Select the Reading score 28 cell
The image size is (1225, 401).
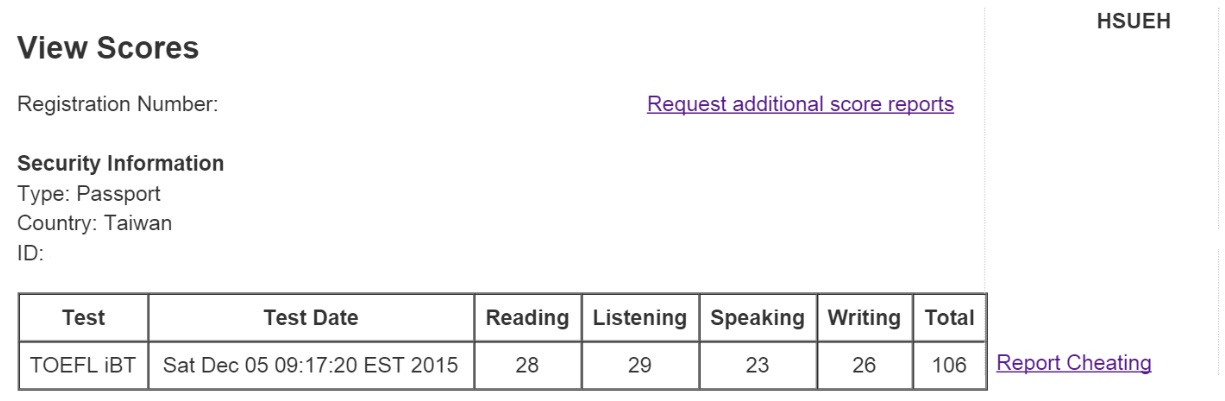(x=527, y=365)
